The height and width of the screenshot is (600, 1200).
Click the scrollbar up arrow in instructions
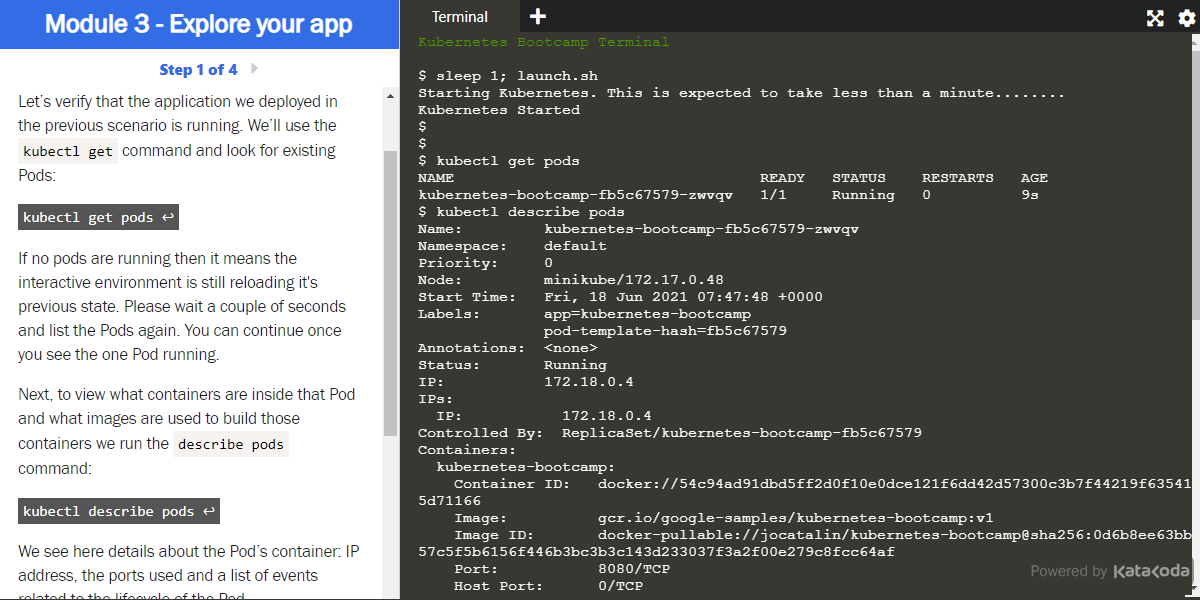pos(390,97)
